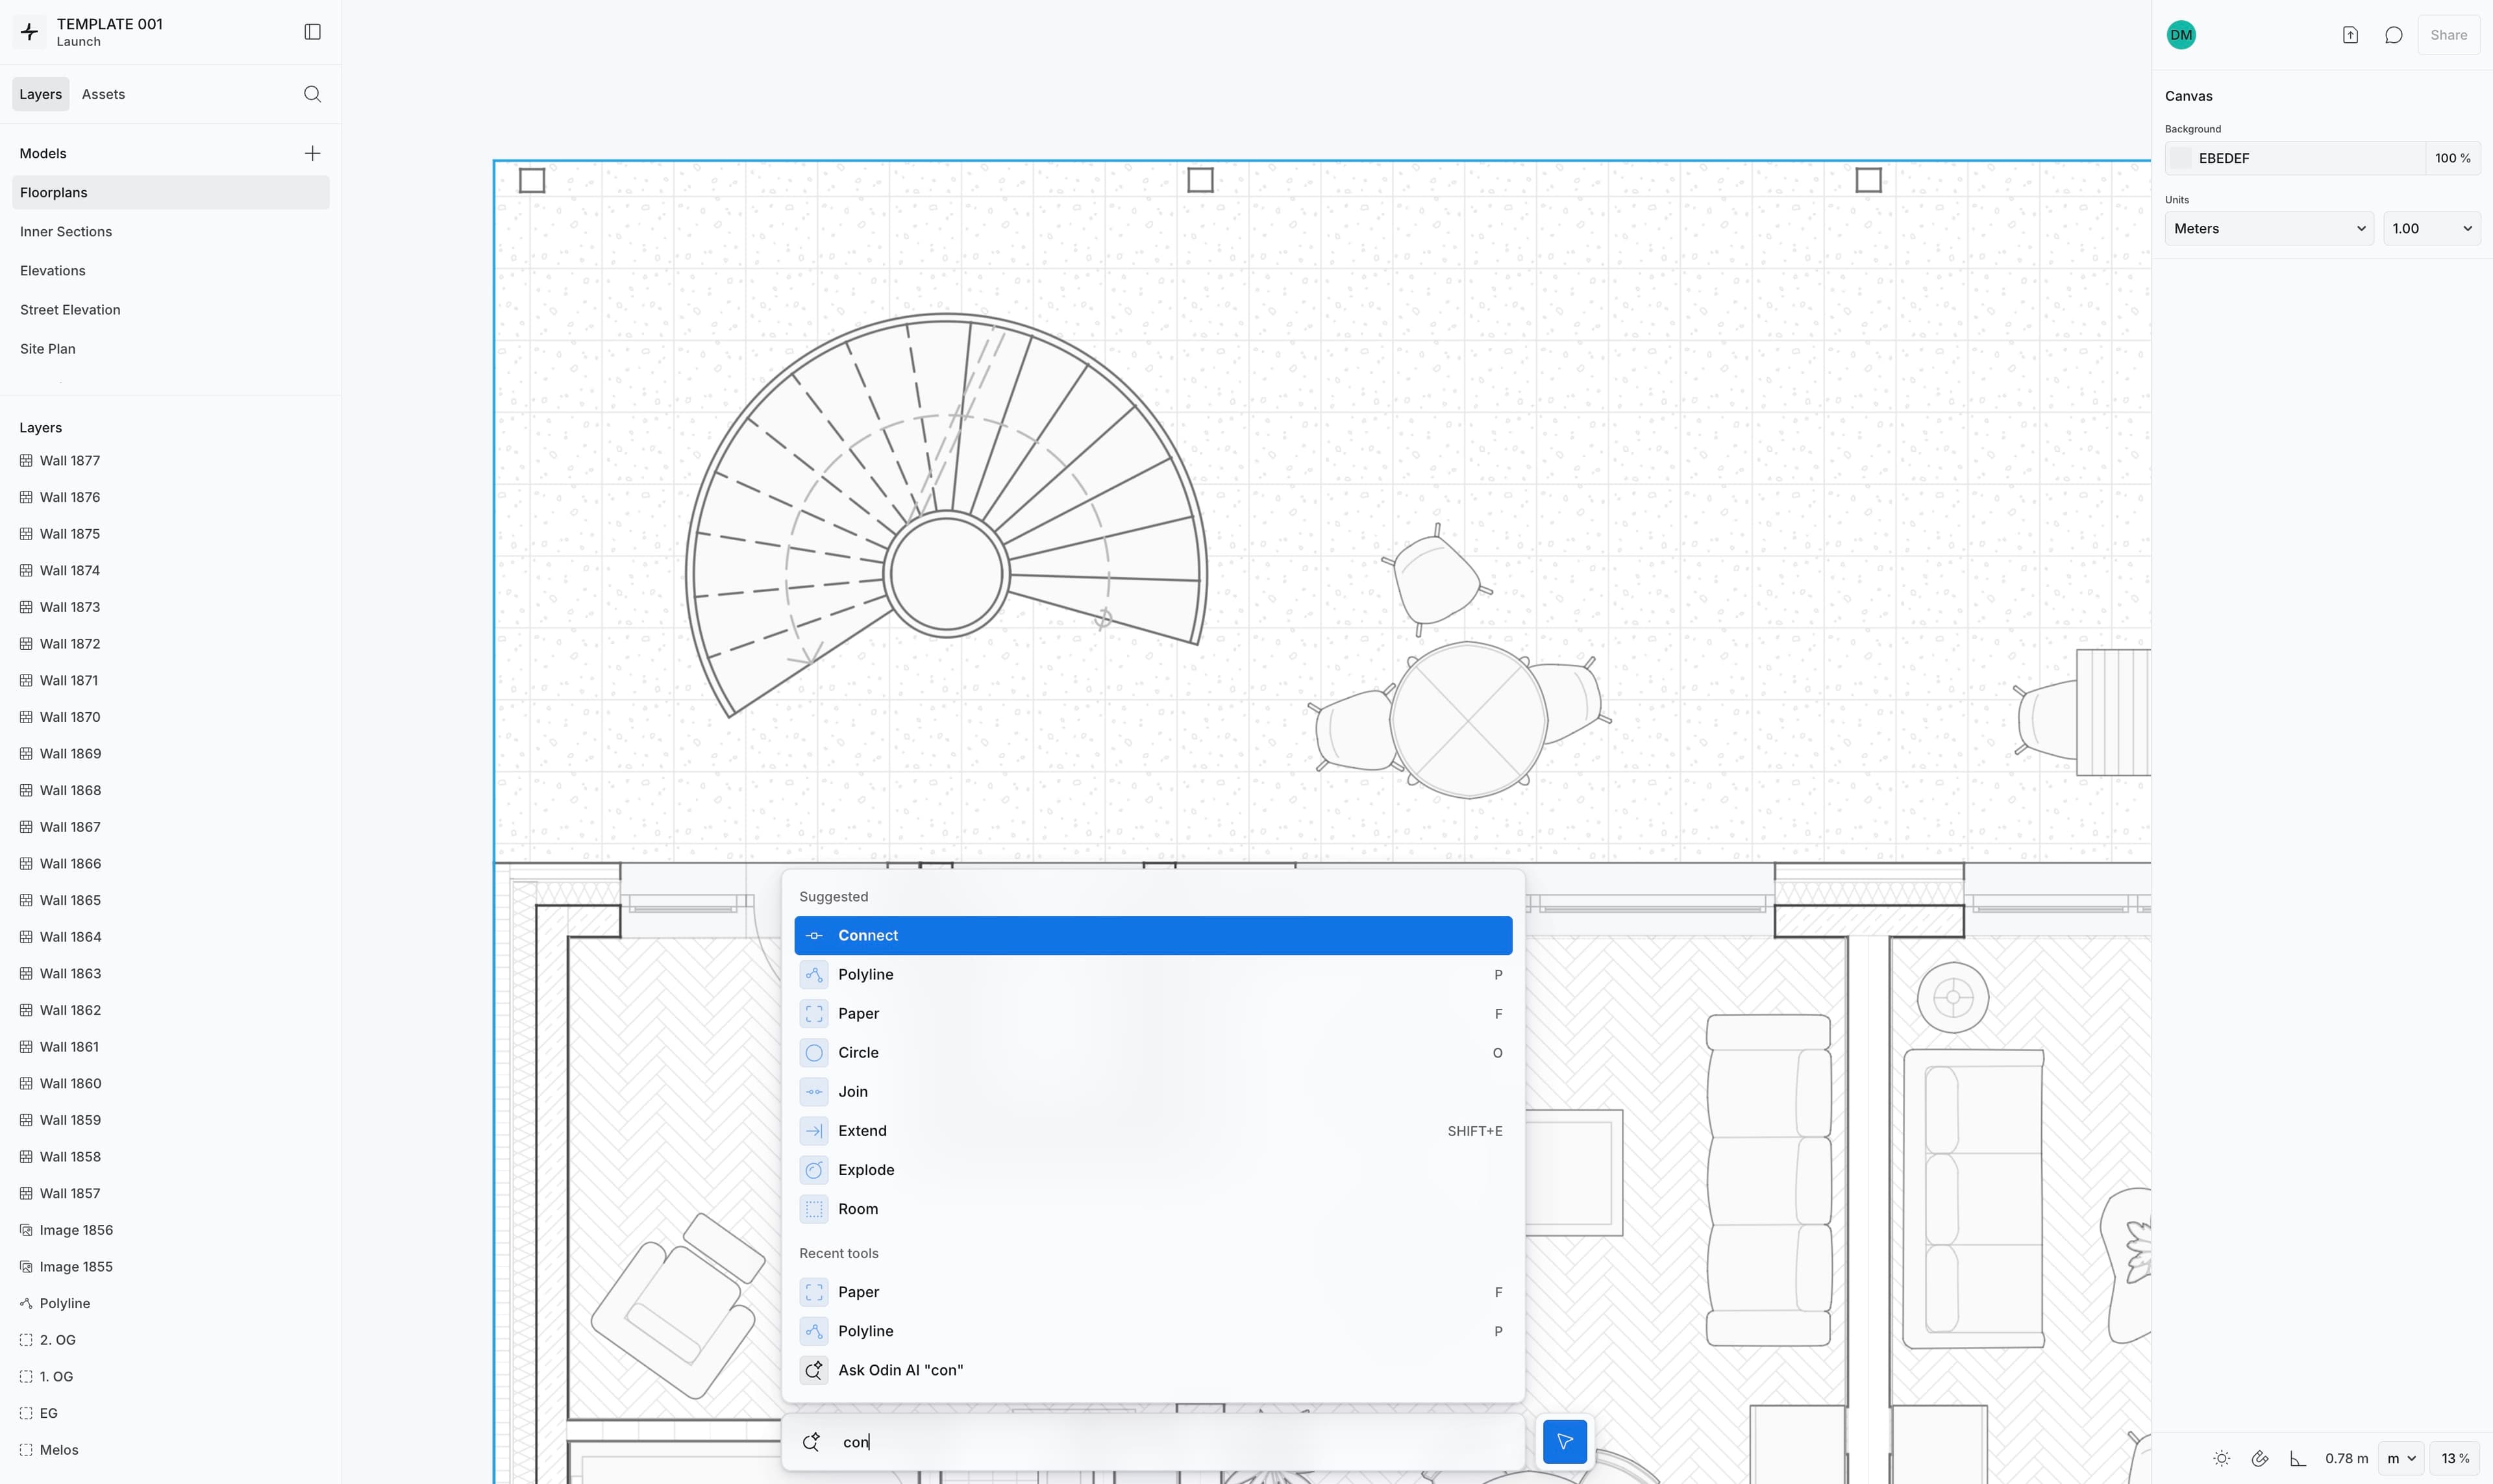Viewport: 2493px width, 1484px height.
Task: Click the round table on canvas
Action: [1468, 720]
